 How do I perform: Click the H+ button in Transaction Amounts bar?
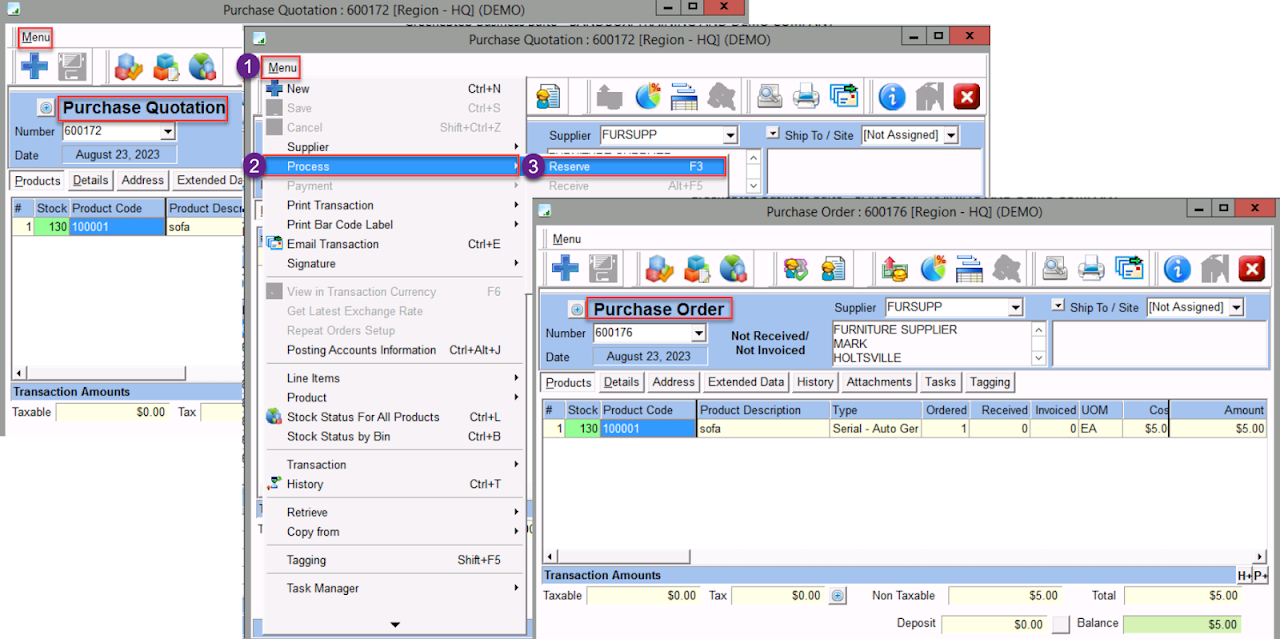coord(1245,576)
